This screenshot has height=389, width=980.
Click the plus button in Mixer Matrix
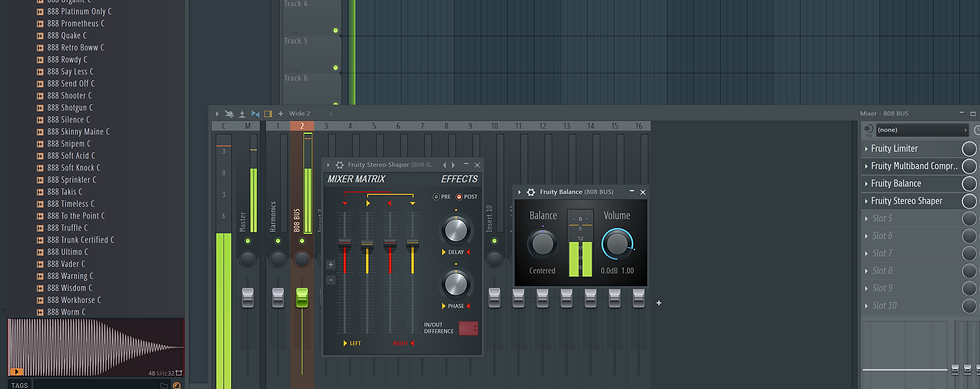point(331,265)
